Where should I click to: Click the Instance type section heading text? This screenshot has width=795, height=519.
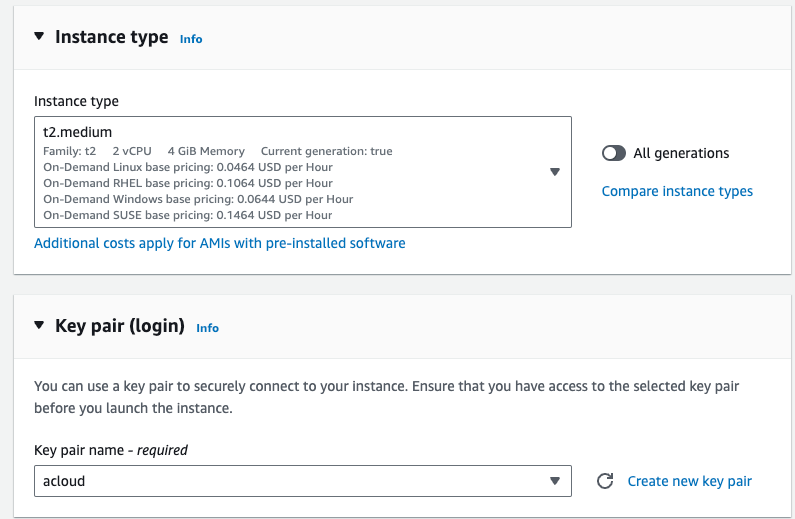pyautogui.click(x=111, y=37)
